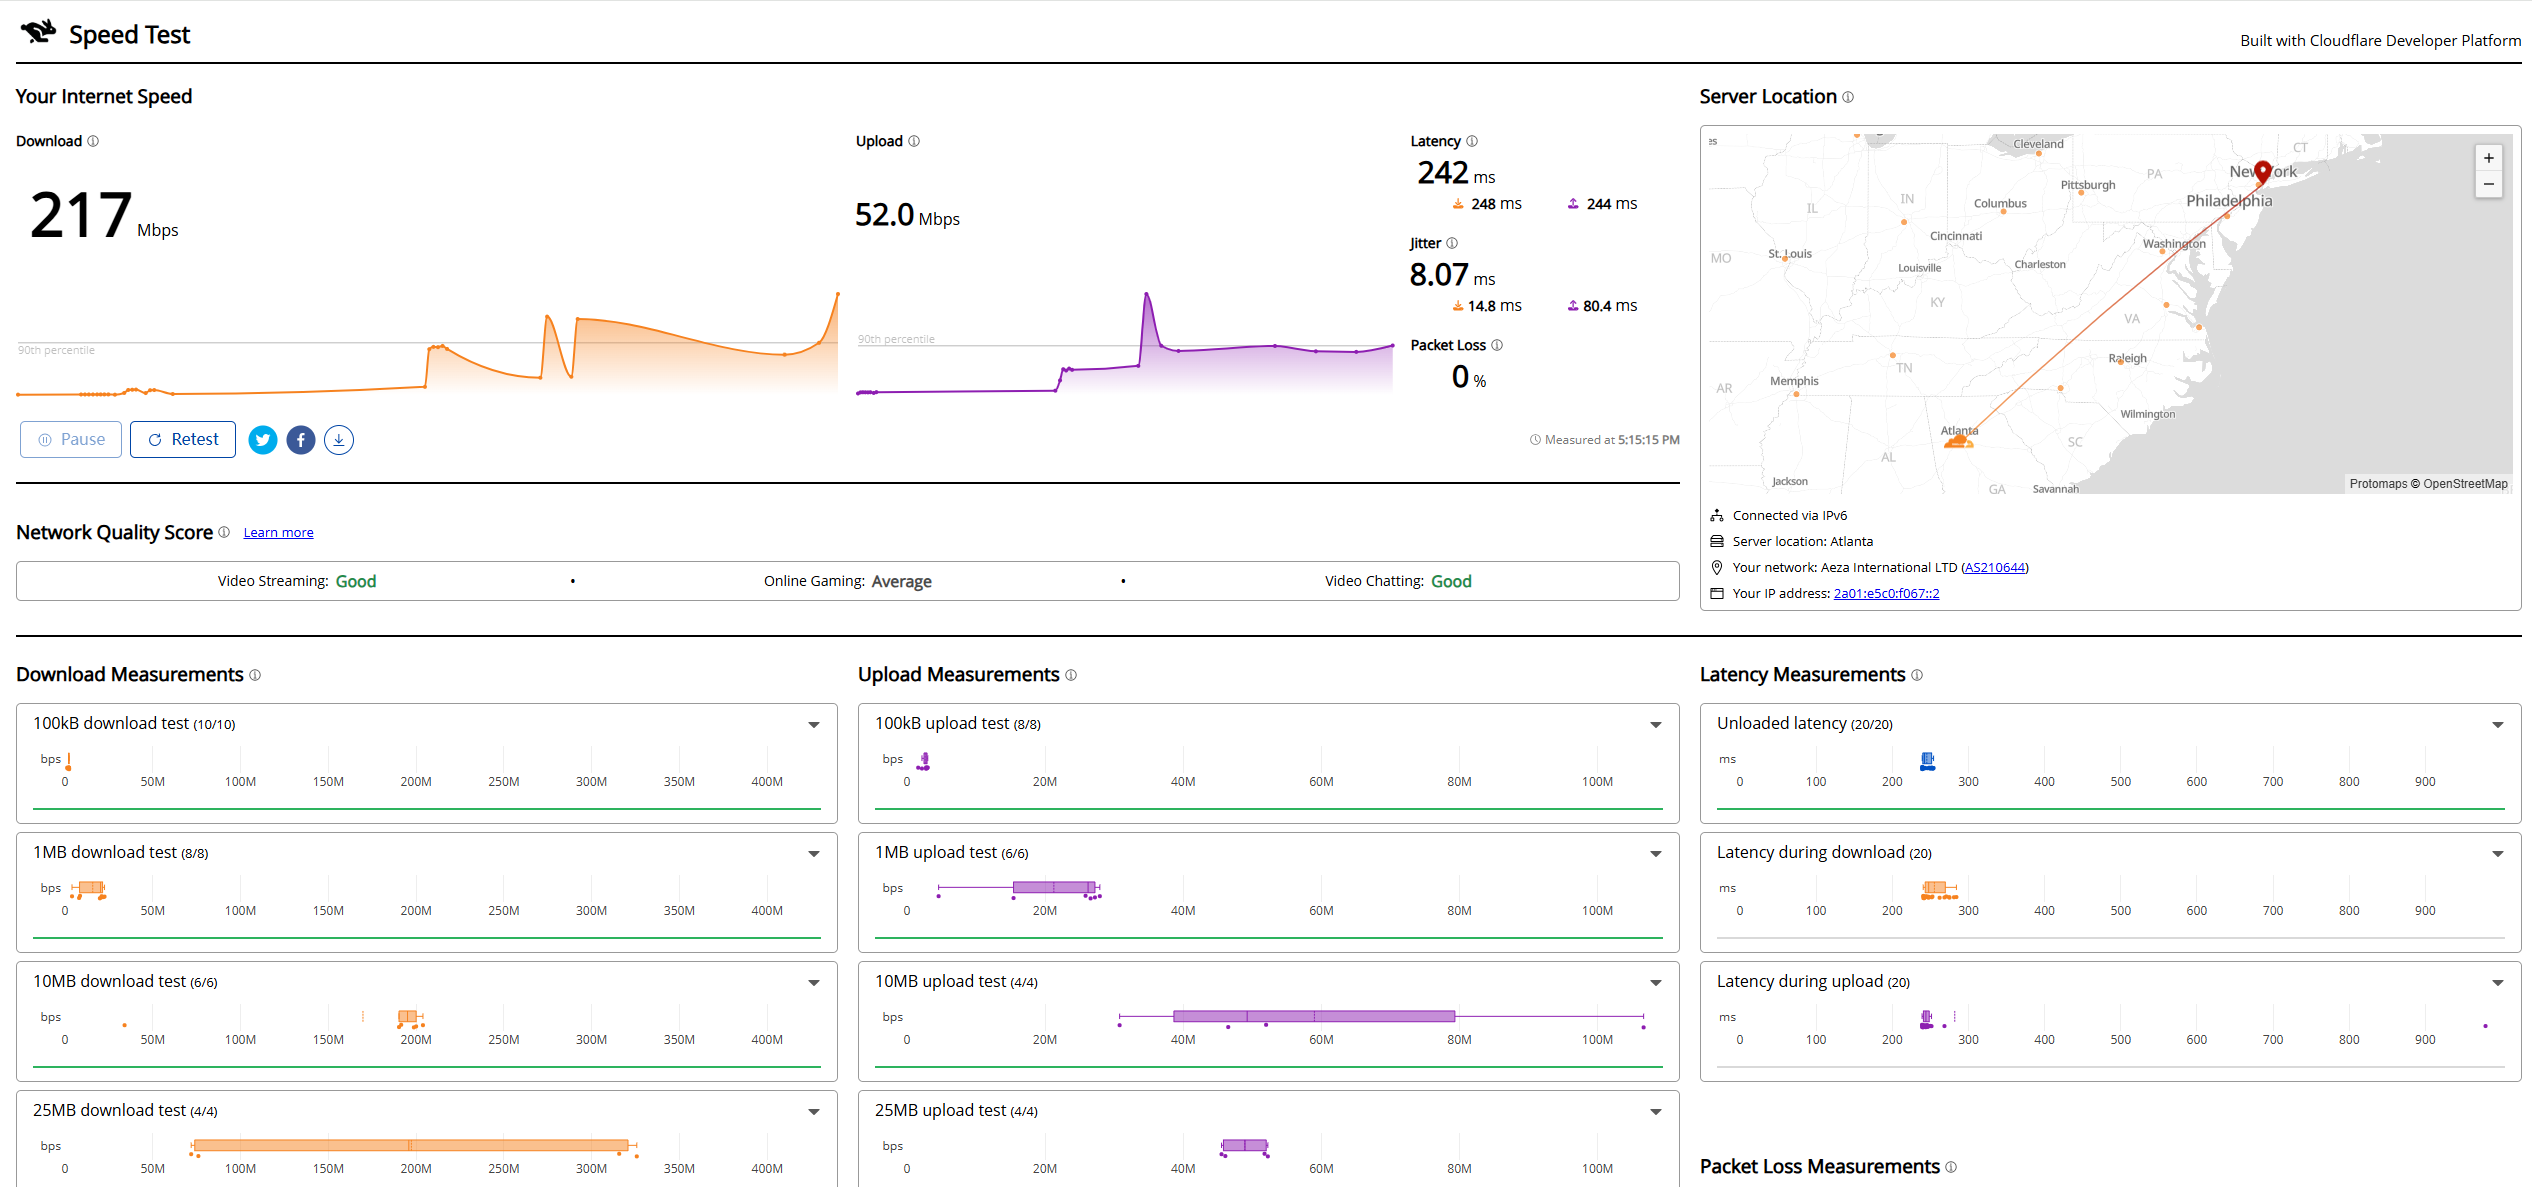Click the download speed chart
Image resolution: width=2532 pixels, height=1187 pixels.
point(427,343)
